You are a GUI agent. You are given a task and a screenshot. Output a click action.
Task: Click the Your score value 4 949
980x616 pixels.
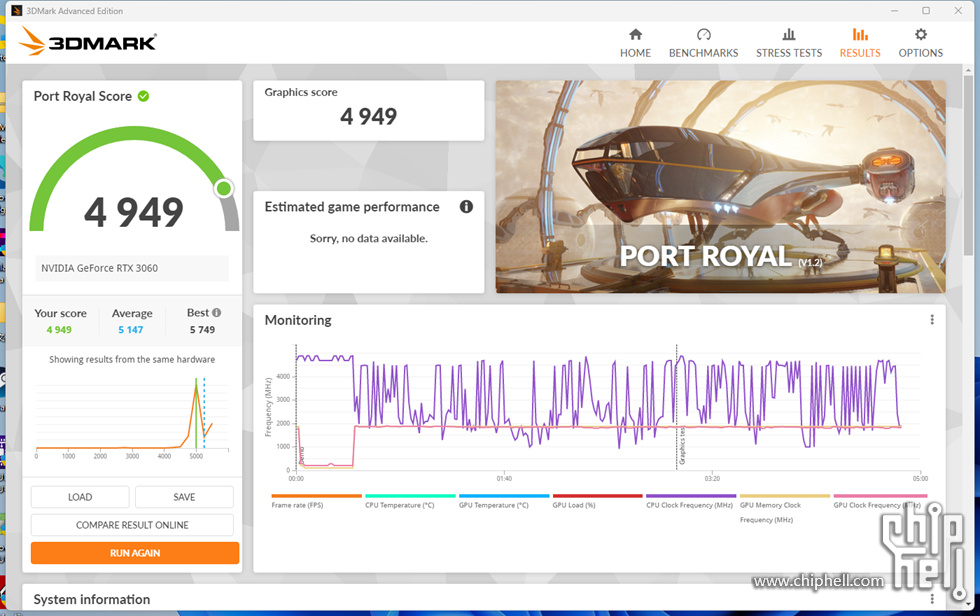59,330
